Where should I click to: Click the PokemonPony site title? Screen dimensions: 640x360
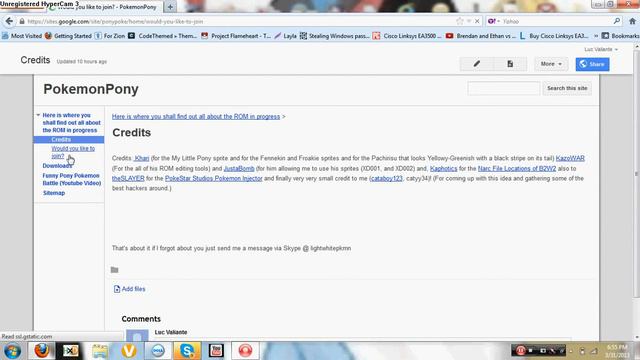[x=91, y=89]
